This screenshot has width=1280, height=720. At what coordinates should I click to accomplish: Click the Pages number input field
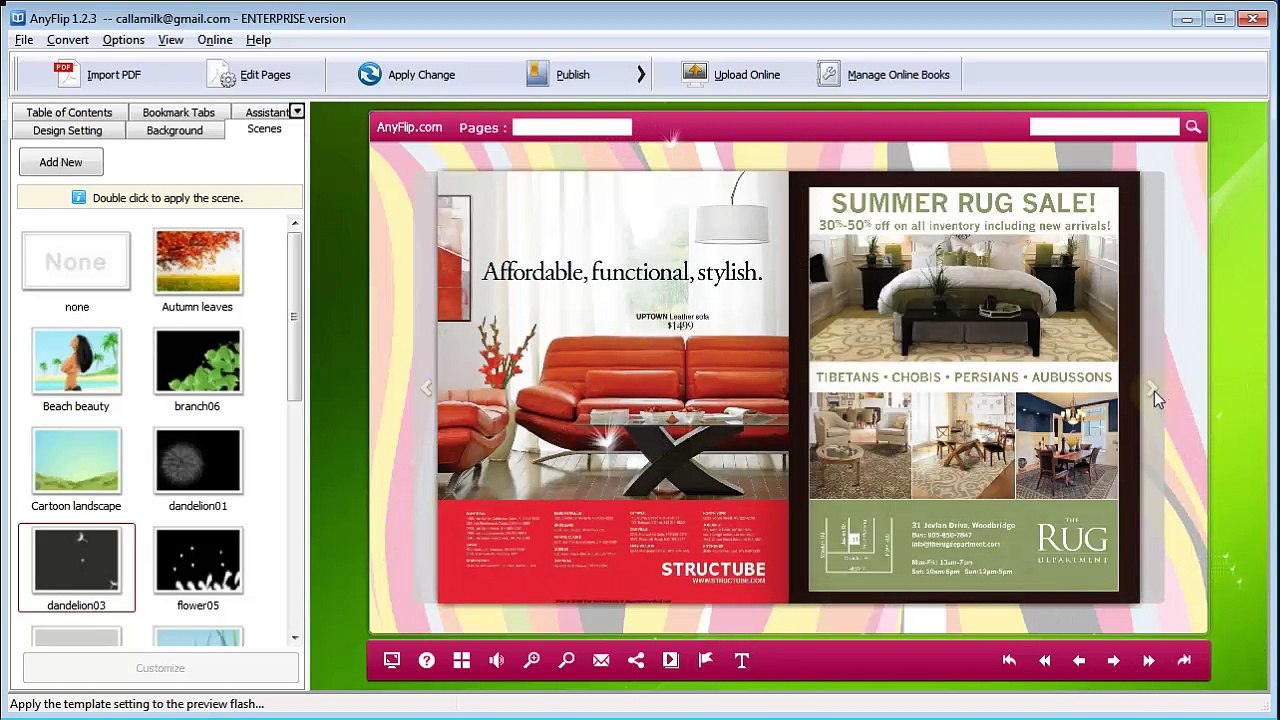[x=572, y=127]
